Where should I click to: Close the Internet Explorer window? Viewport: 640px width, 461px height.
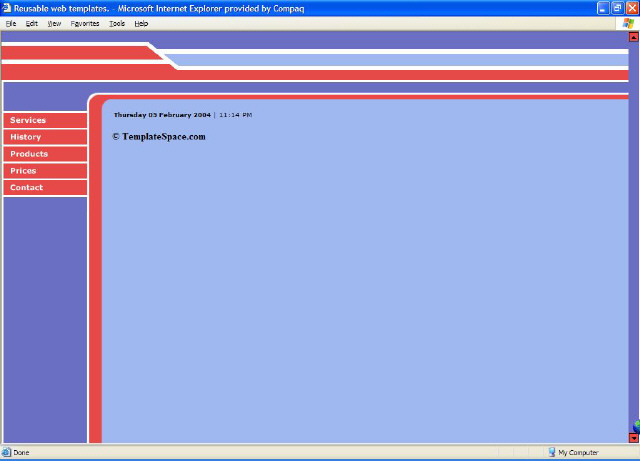click(631, 8)
